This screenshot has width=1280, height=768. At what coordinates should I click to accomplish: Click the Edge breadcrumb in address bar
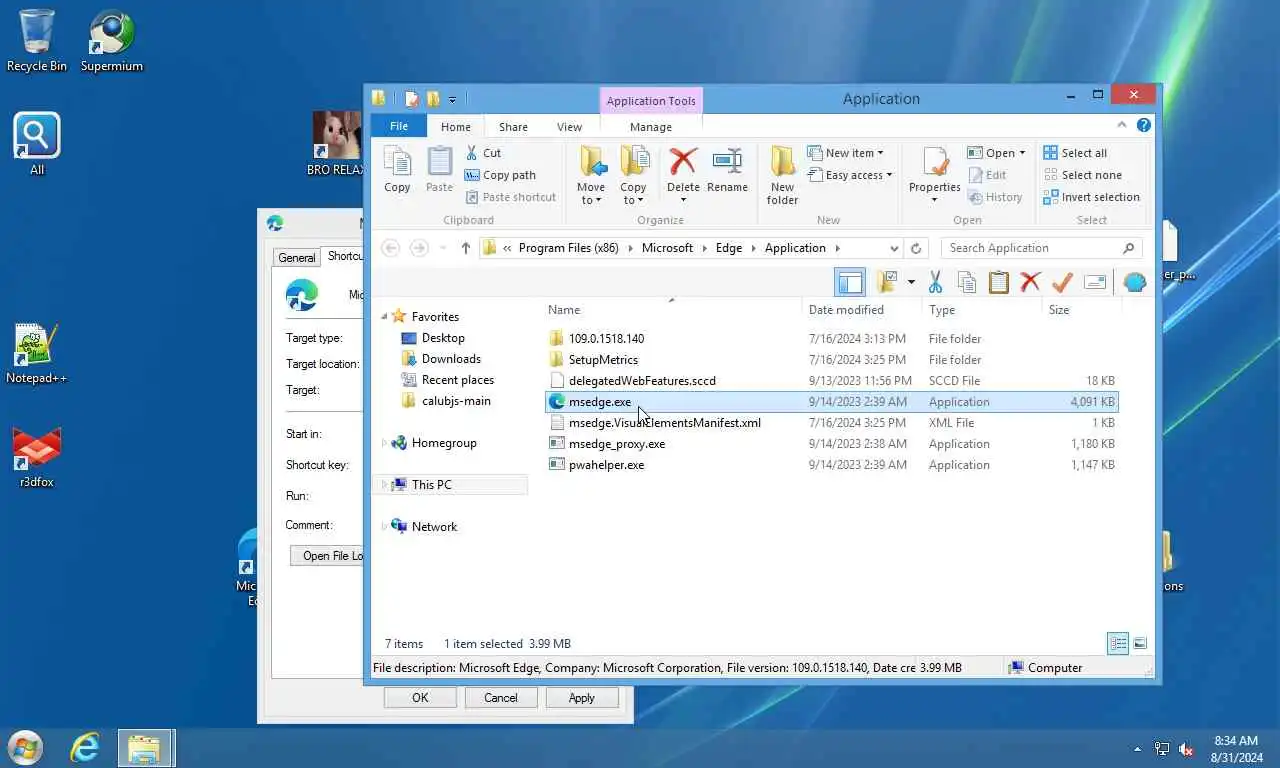click(x=729, y=248)
